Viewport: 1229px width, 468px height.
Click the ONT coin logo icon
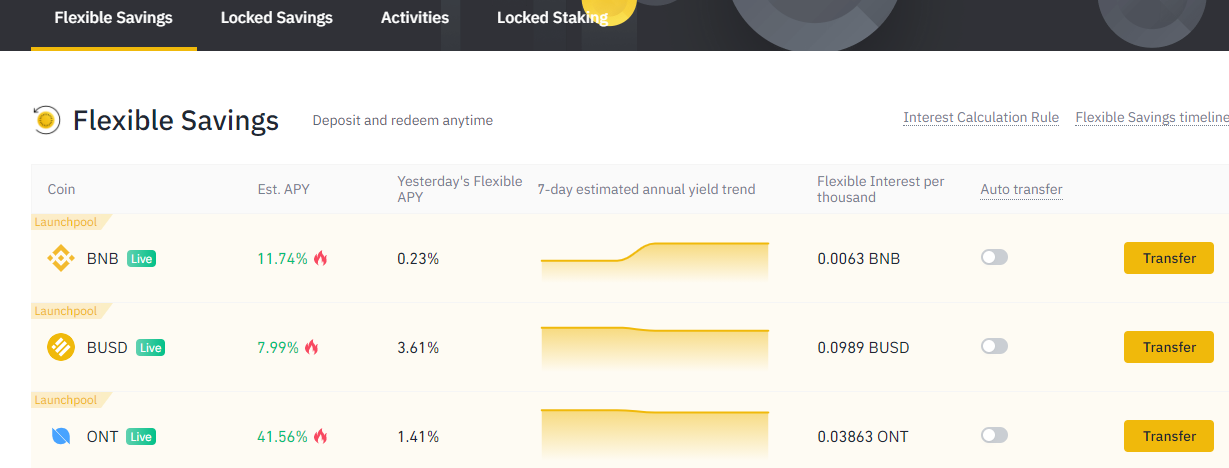pos(61,437)
